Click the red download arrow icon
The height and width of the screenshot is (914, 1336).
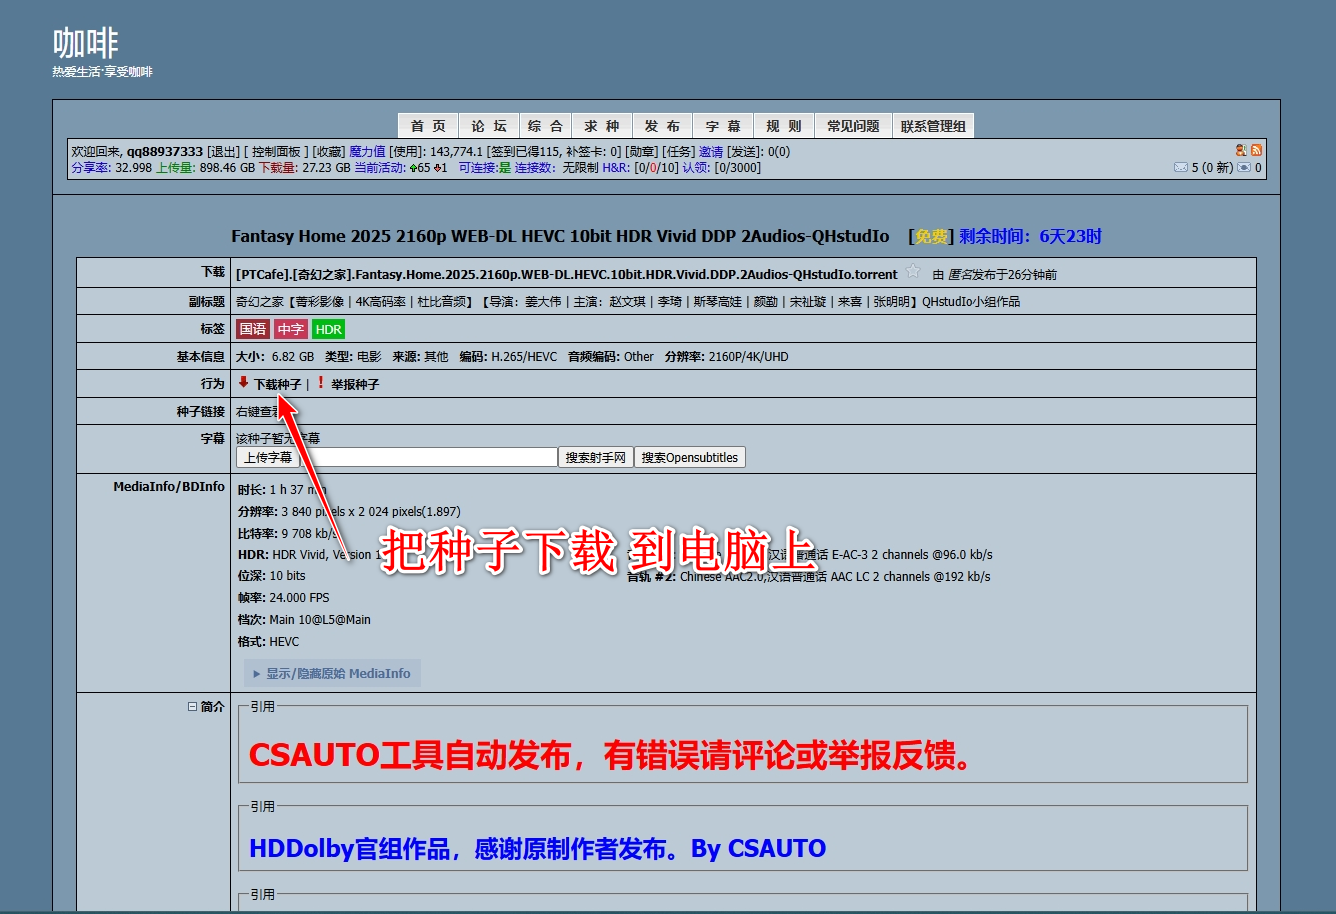click(243, 382)
